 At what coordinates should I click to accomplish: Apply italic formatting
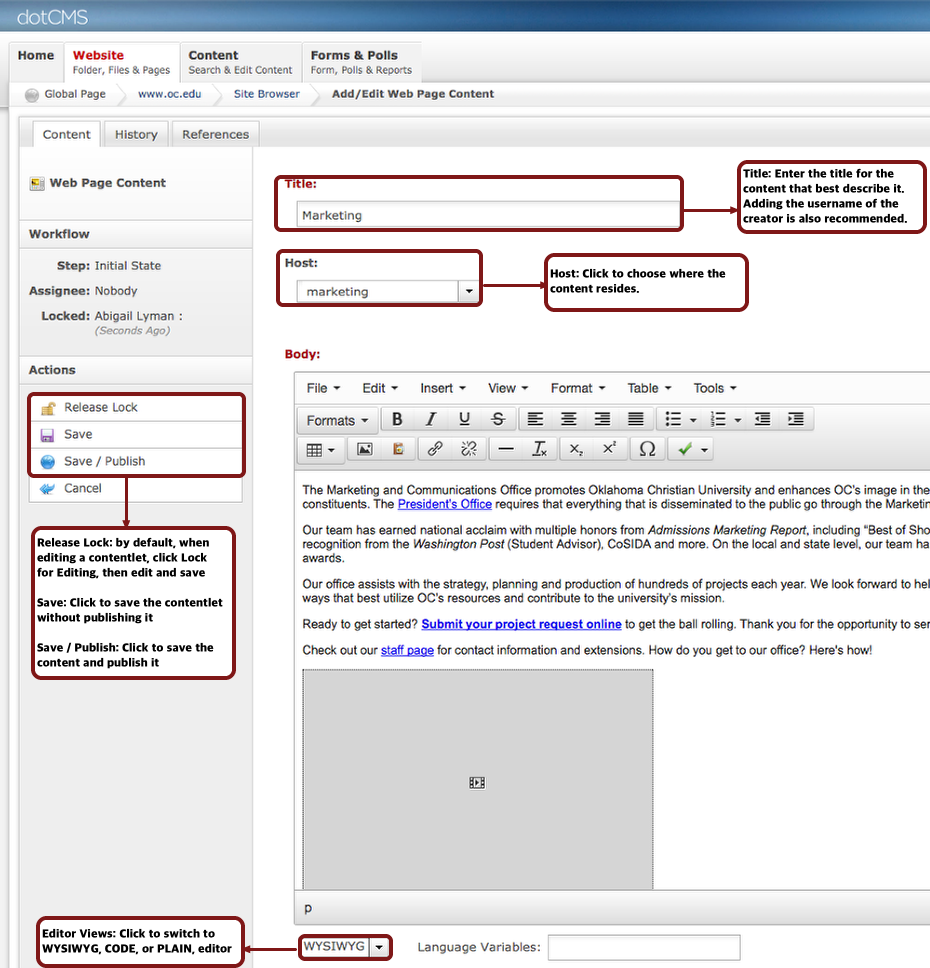(x=431, y=420)
